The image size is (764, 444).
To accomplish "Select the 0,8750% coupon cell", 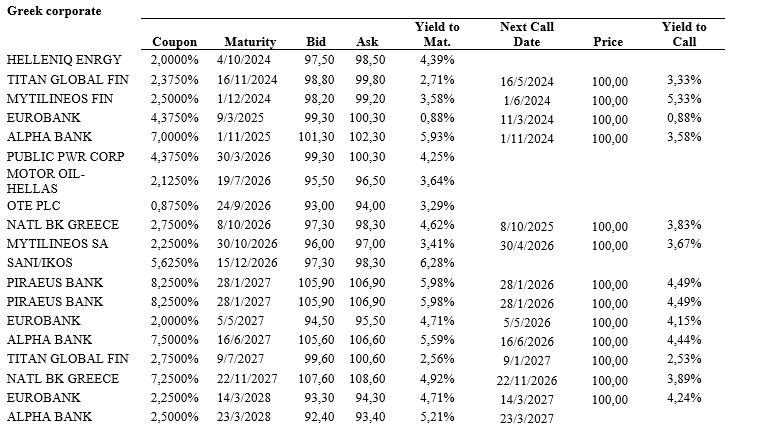I will coord(176,206).
